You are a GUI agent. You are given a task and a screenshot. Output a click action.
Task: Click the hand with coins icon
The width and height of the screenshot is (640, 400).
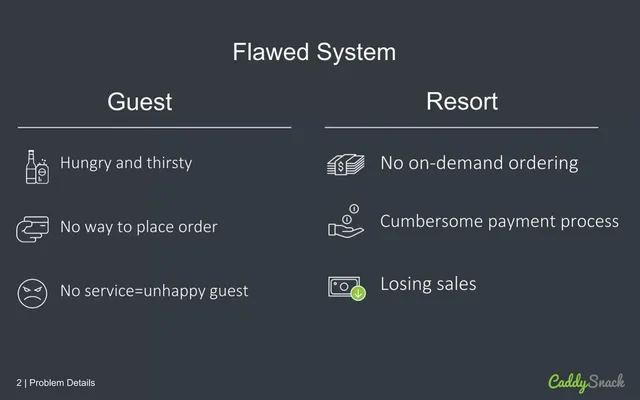pos(346,221)
